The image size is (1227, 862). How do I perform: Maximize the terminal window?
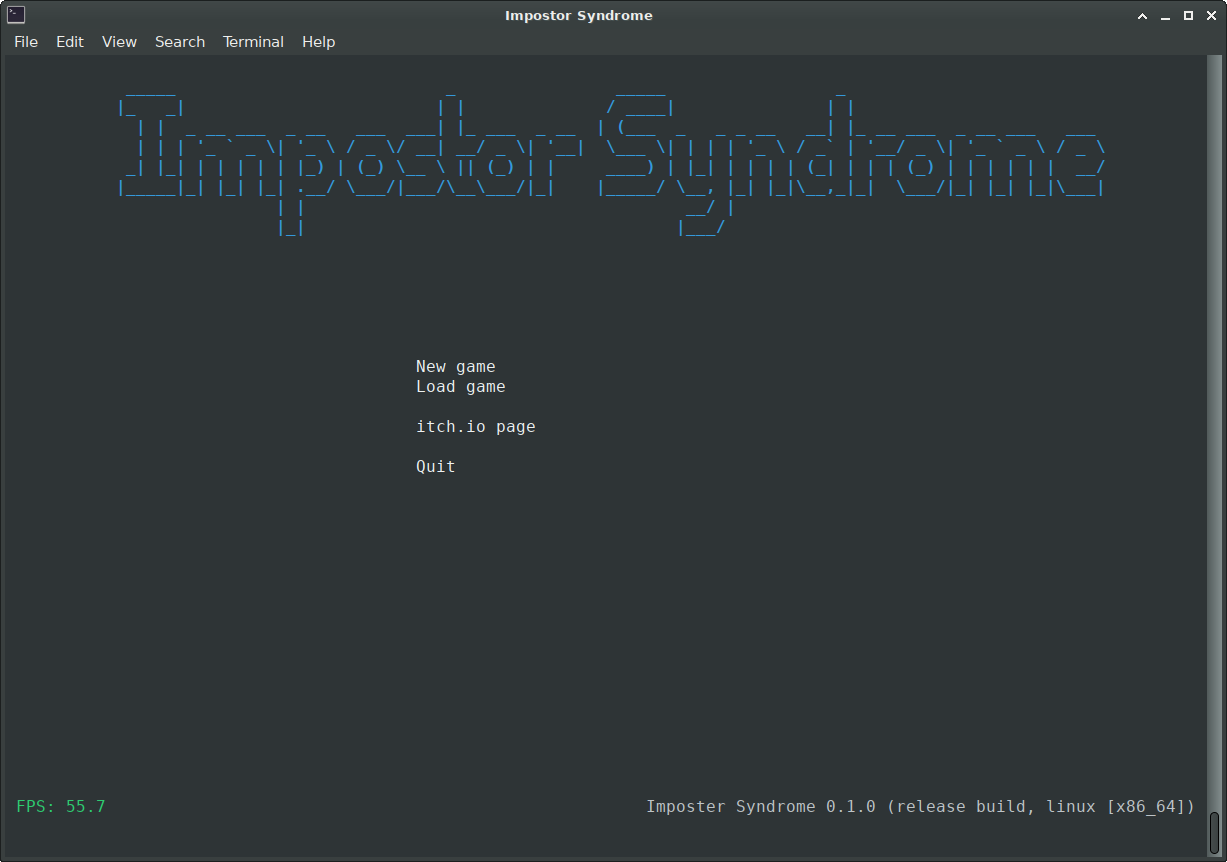(1189, 15)
